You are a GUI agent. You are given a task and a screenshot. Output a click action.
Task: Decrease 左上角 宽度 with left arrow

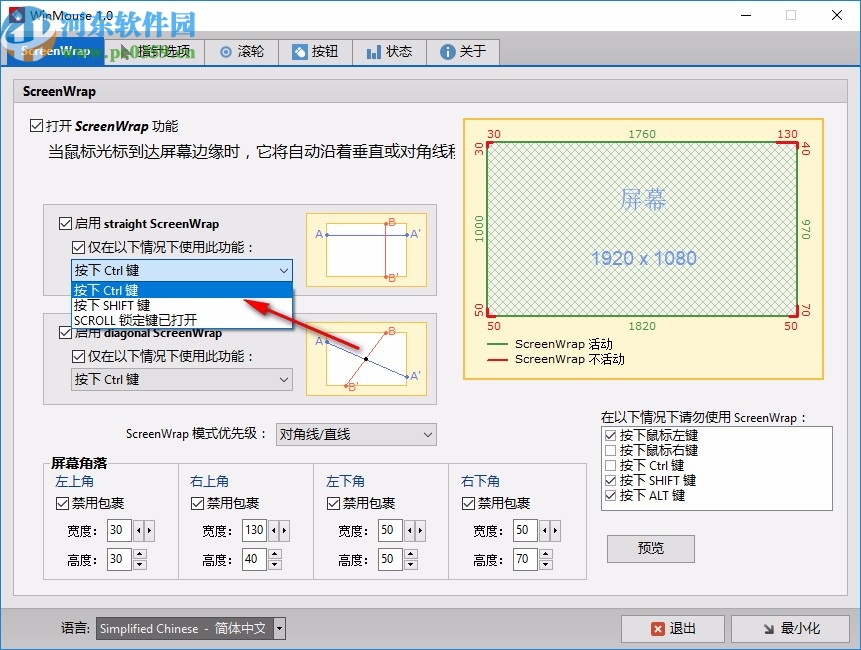point(138,531)
